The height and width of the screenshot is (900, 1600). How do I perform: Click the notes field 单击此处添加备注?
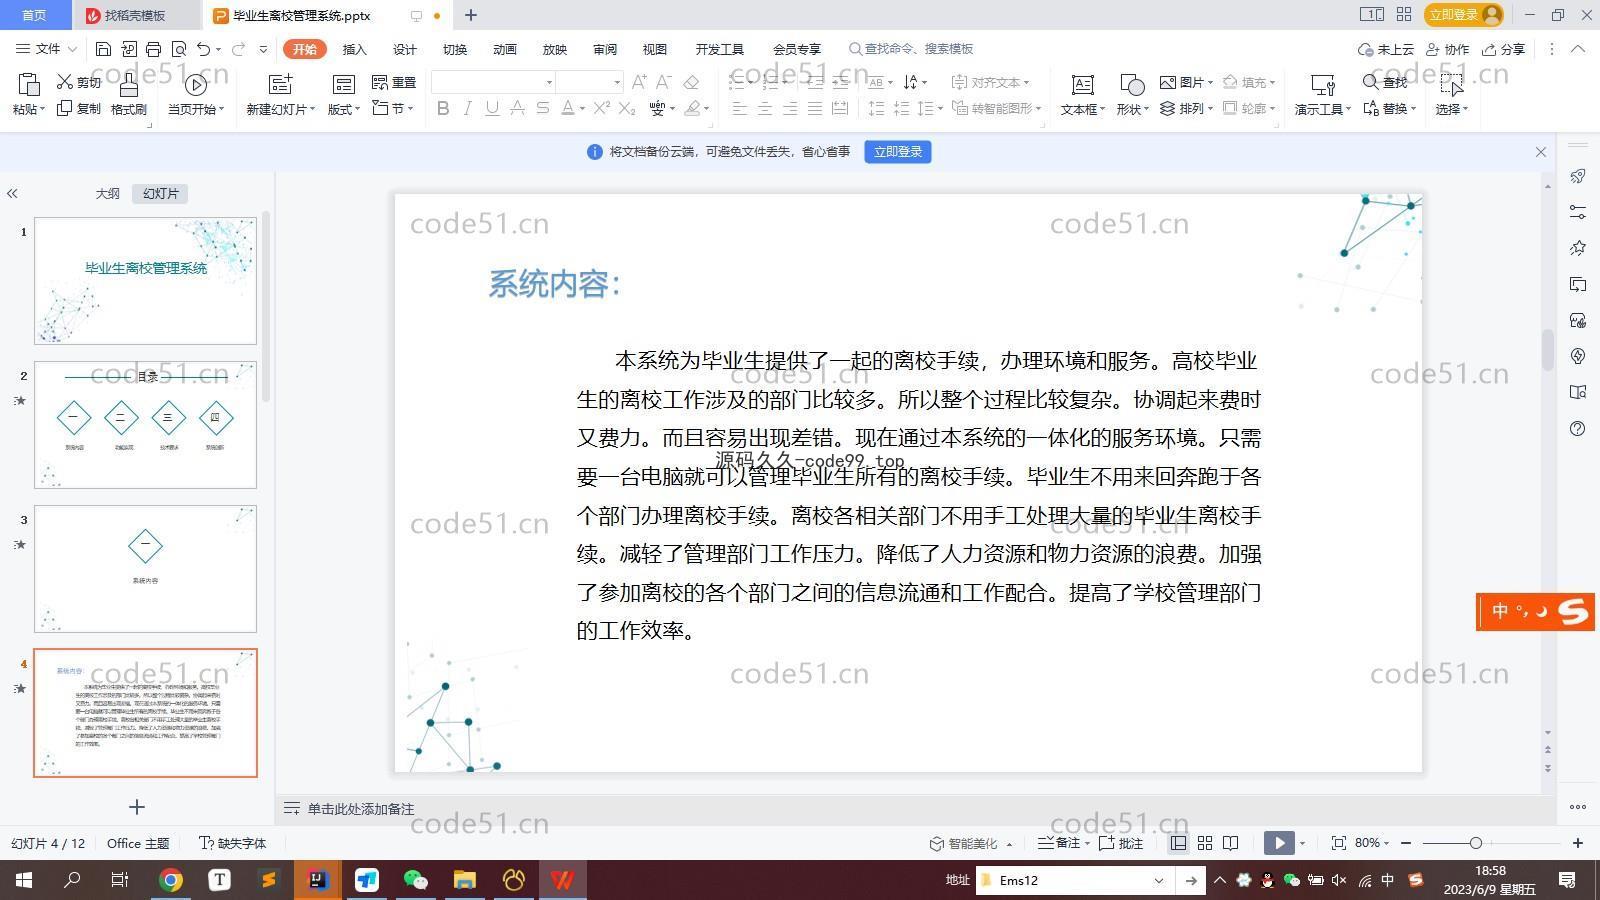[361, 809]
